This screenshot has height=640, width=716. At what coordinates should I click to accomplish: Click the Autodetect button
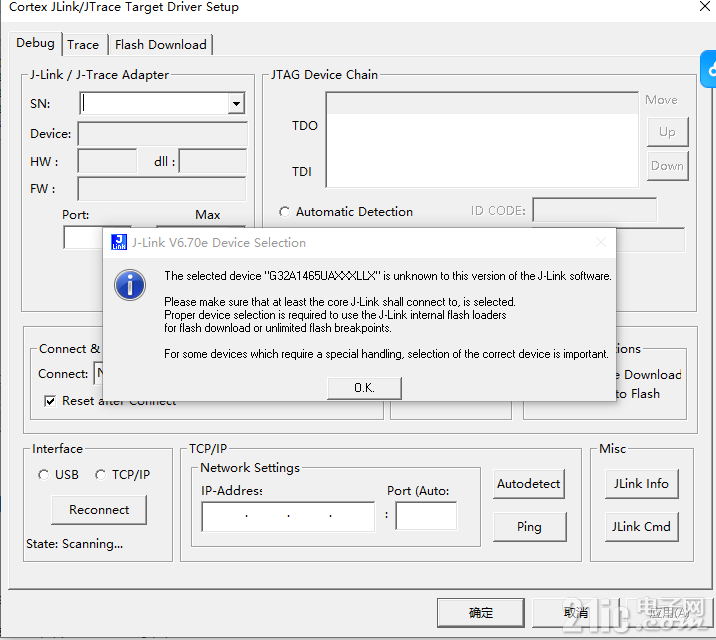[x=529, y=484]
